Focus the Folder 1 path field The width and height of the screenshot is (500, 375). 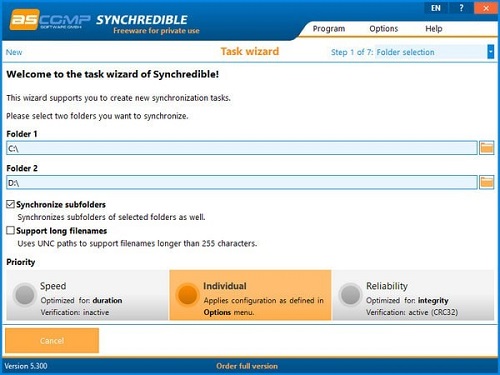(x=242, y=148)
